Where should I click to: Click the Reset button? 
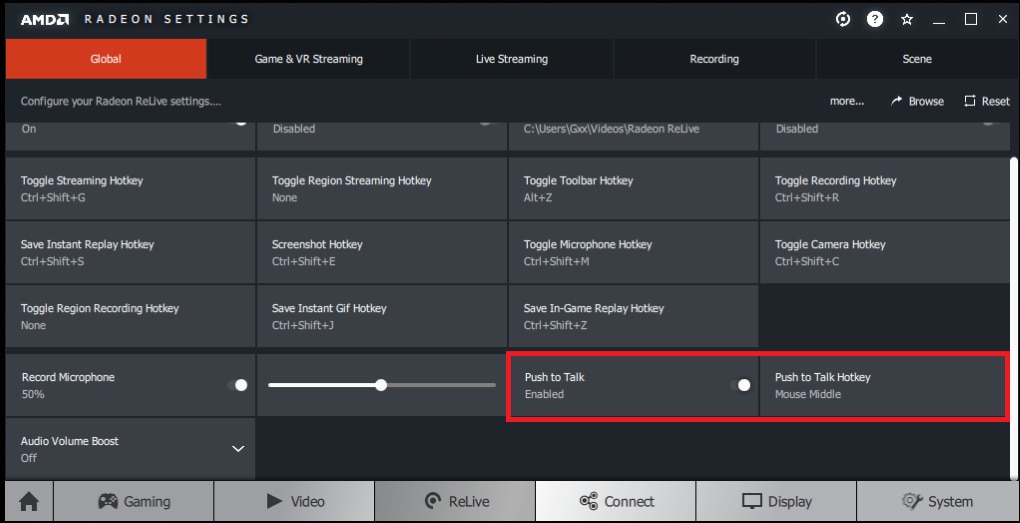point(986,101)
